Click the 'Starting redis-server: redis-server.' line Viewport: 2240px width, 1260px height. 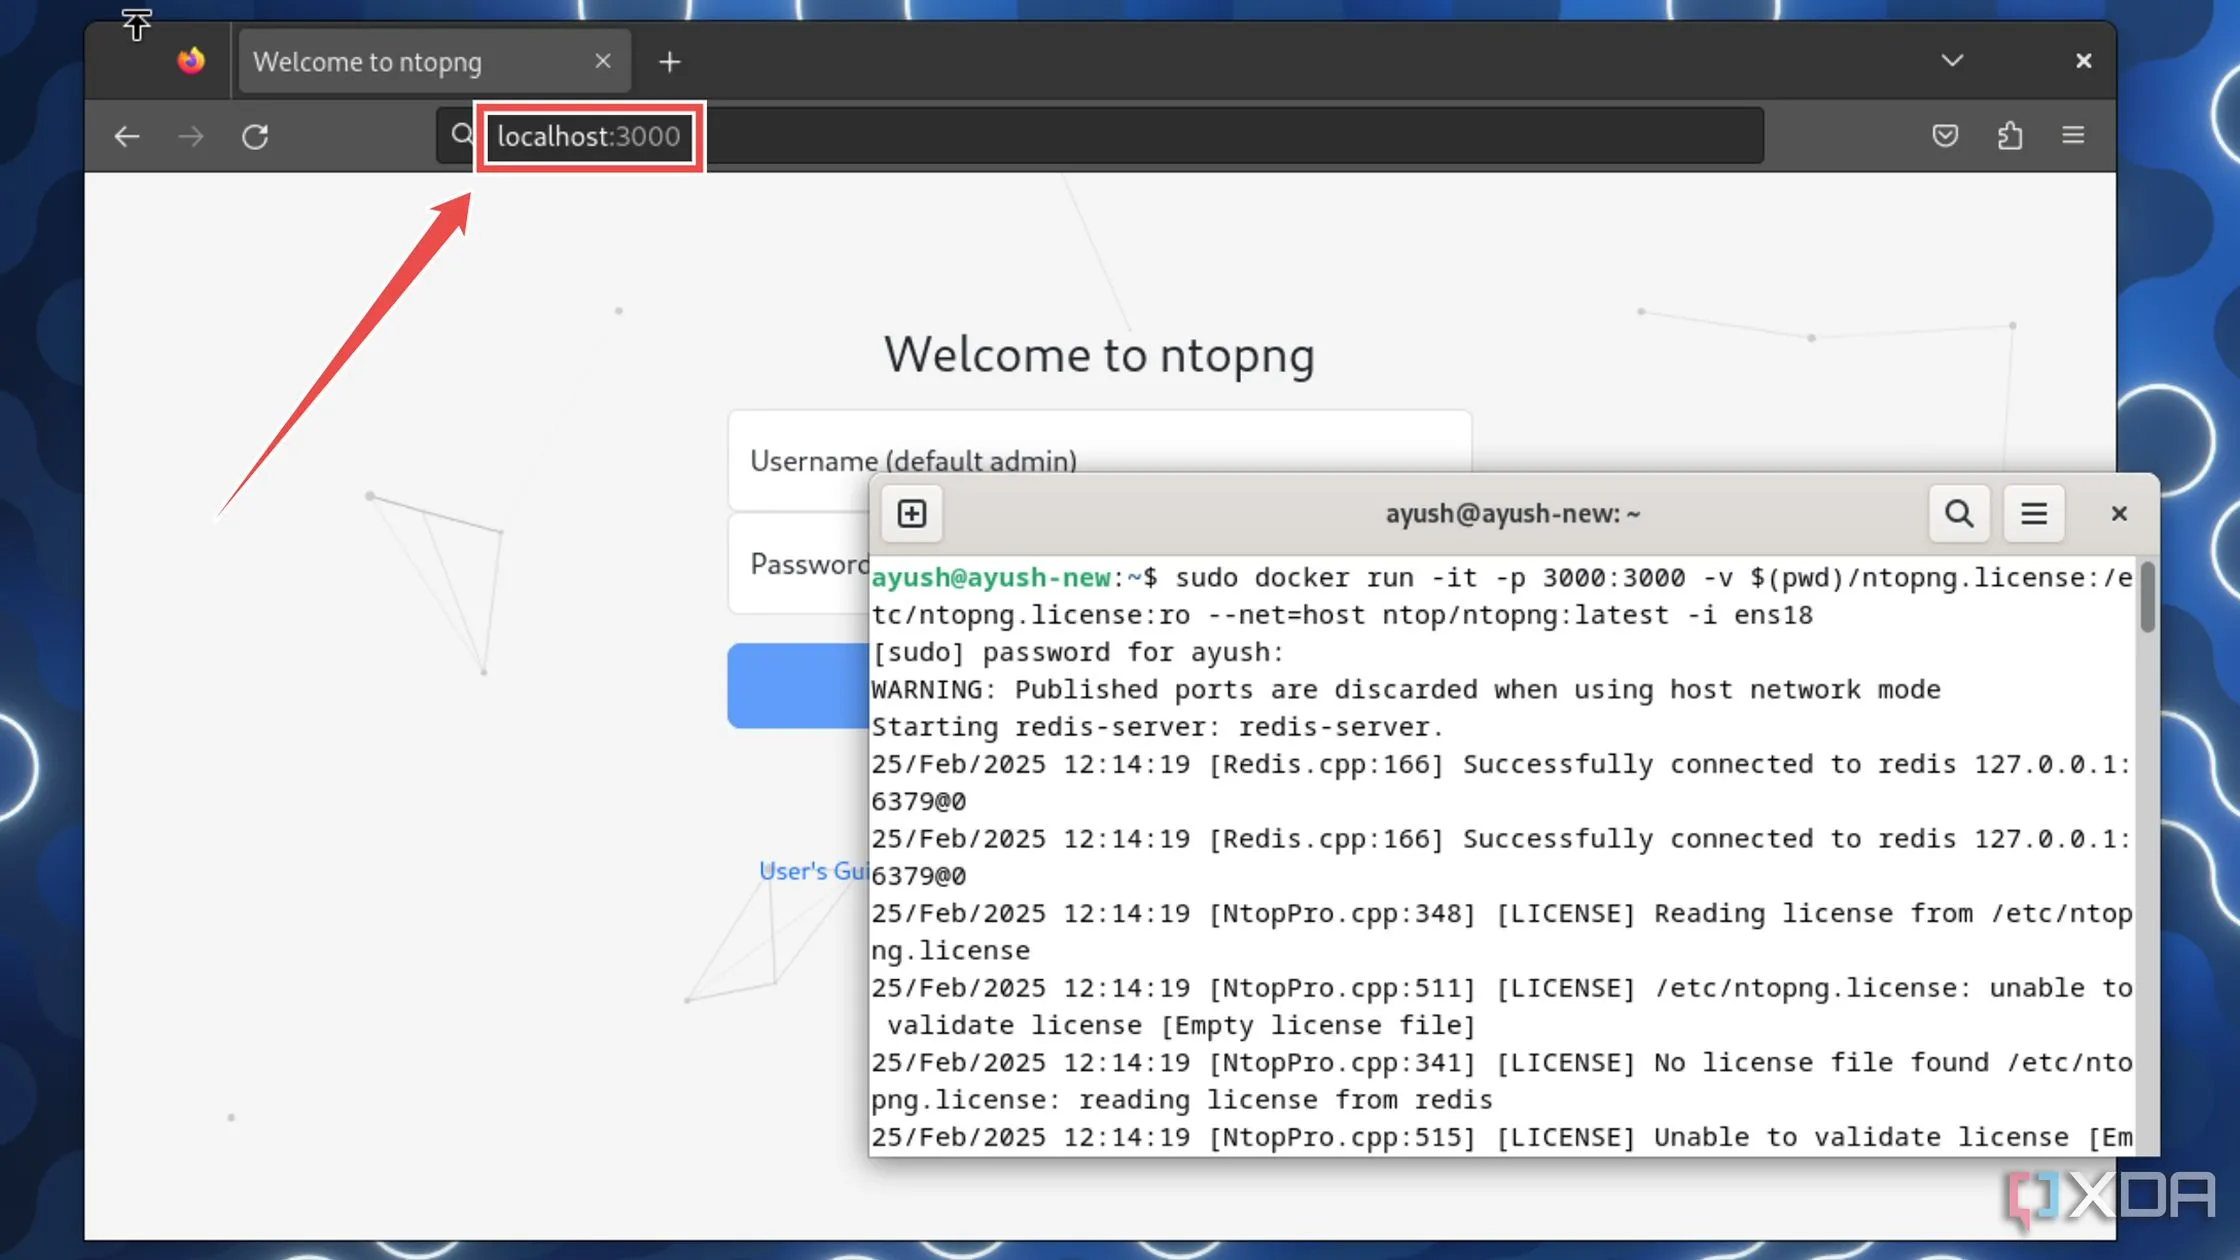click(x=1157, y=727)
